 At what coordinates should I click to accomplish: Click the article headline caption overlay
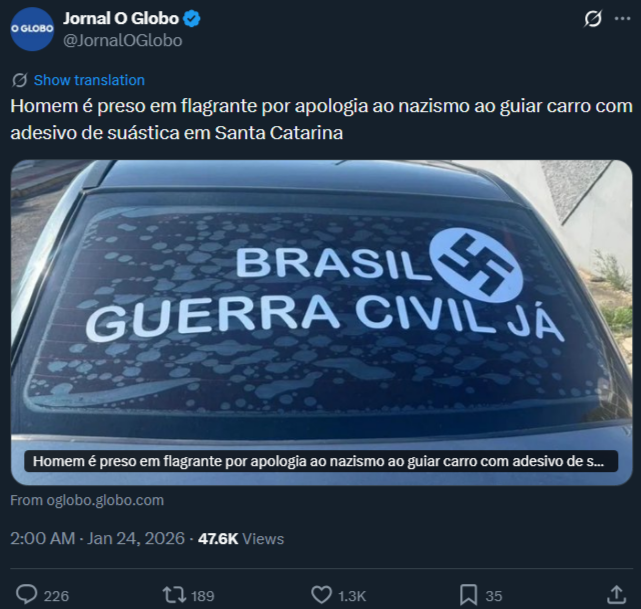coord(321,461)
